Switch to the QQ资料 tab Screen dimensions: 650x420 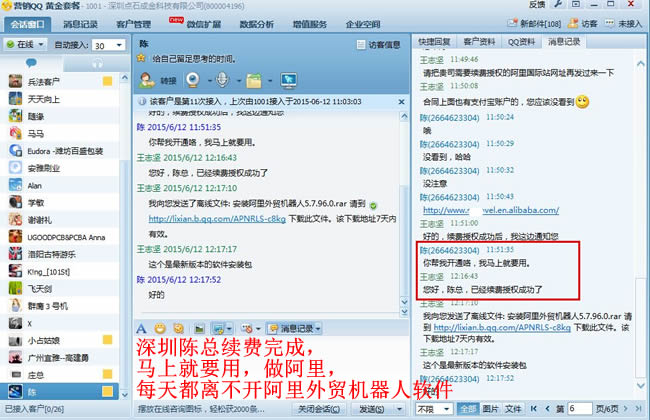(521, 42)
